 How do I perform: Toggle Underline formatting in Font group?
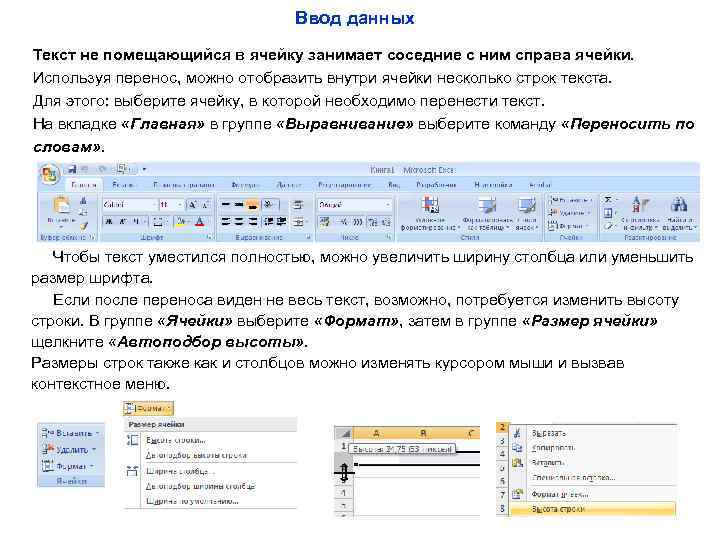tap(136, 222)
